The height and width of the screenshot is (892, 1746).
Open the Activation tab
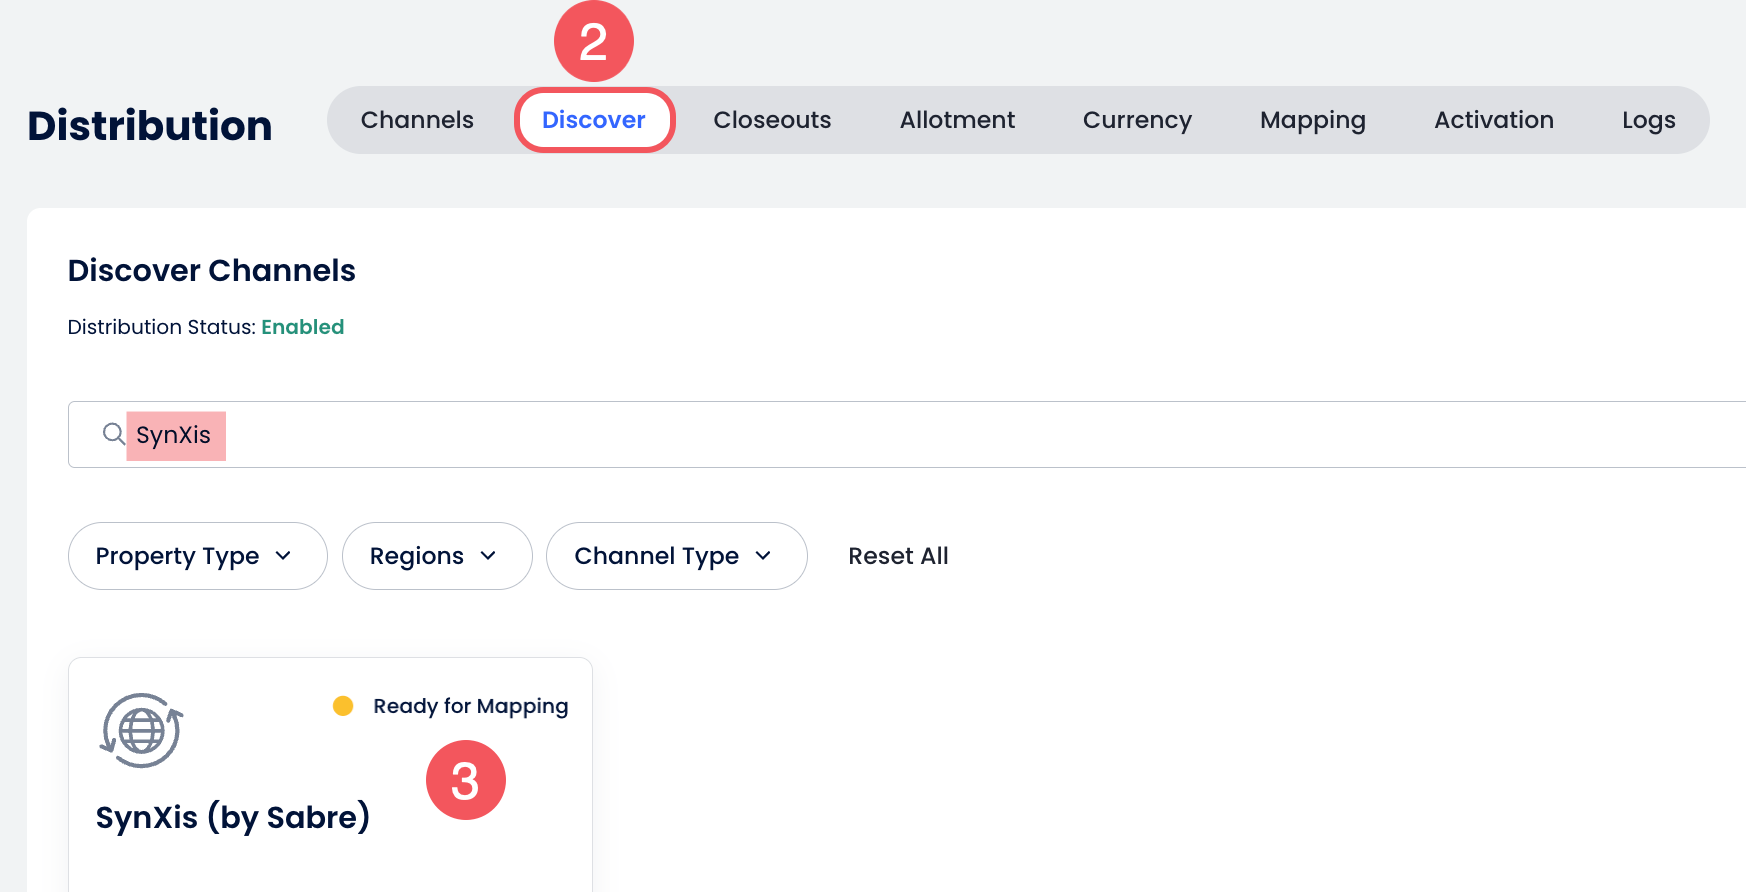pyautogui.click(x=1493, y=120)
